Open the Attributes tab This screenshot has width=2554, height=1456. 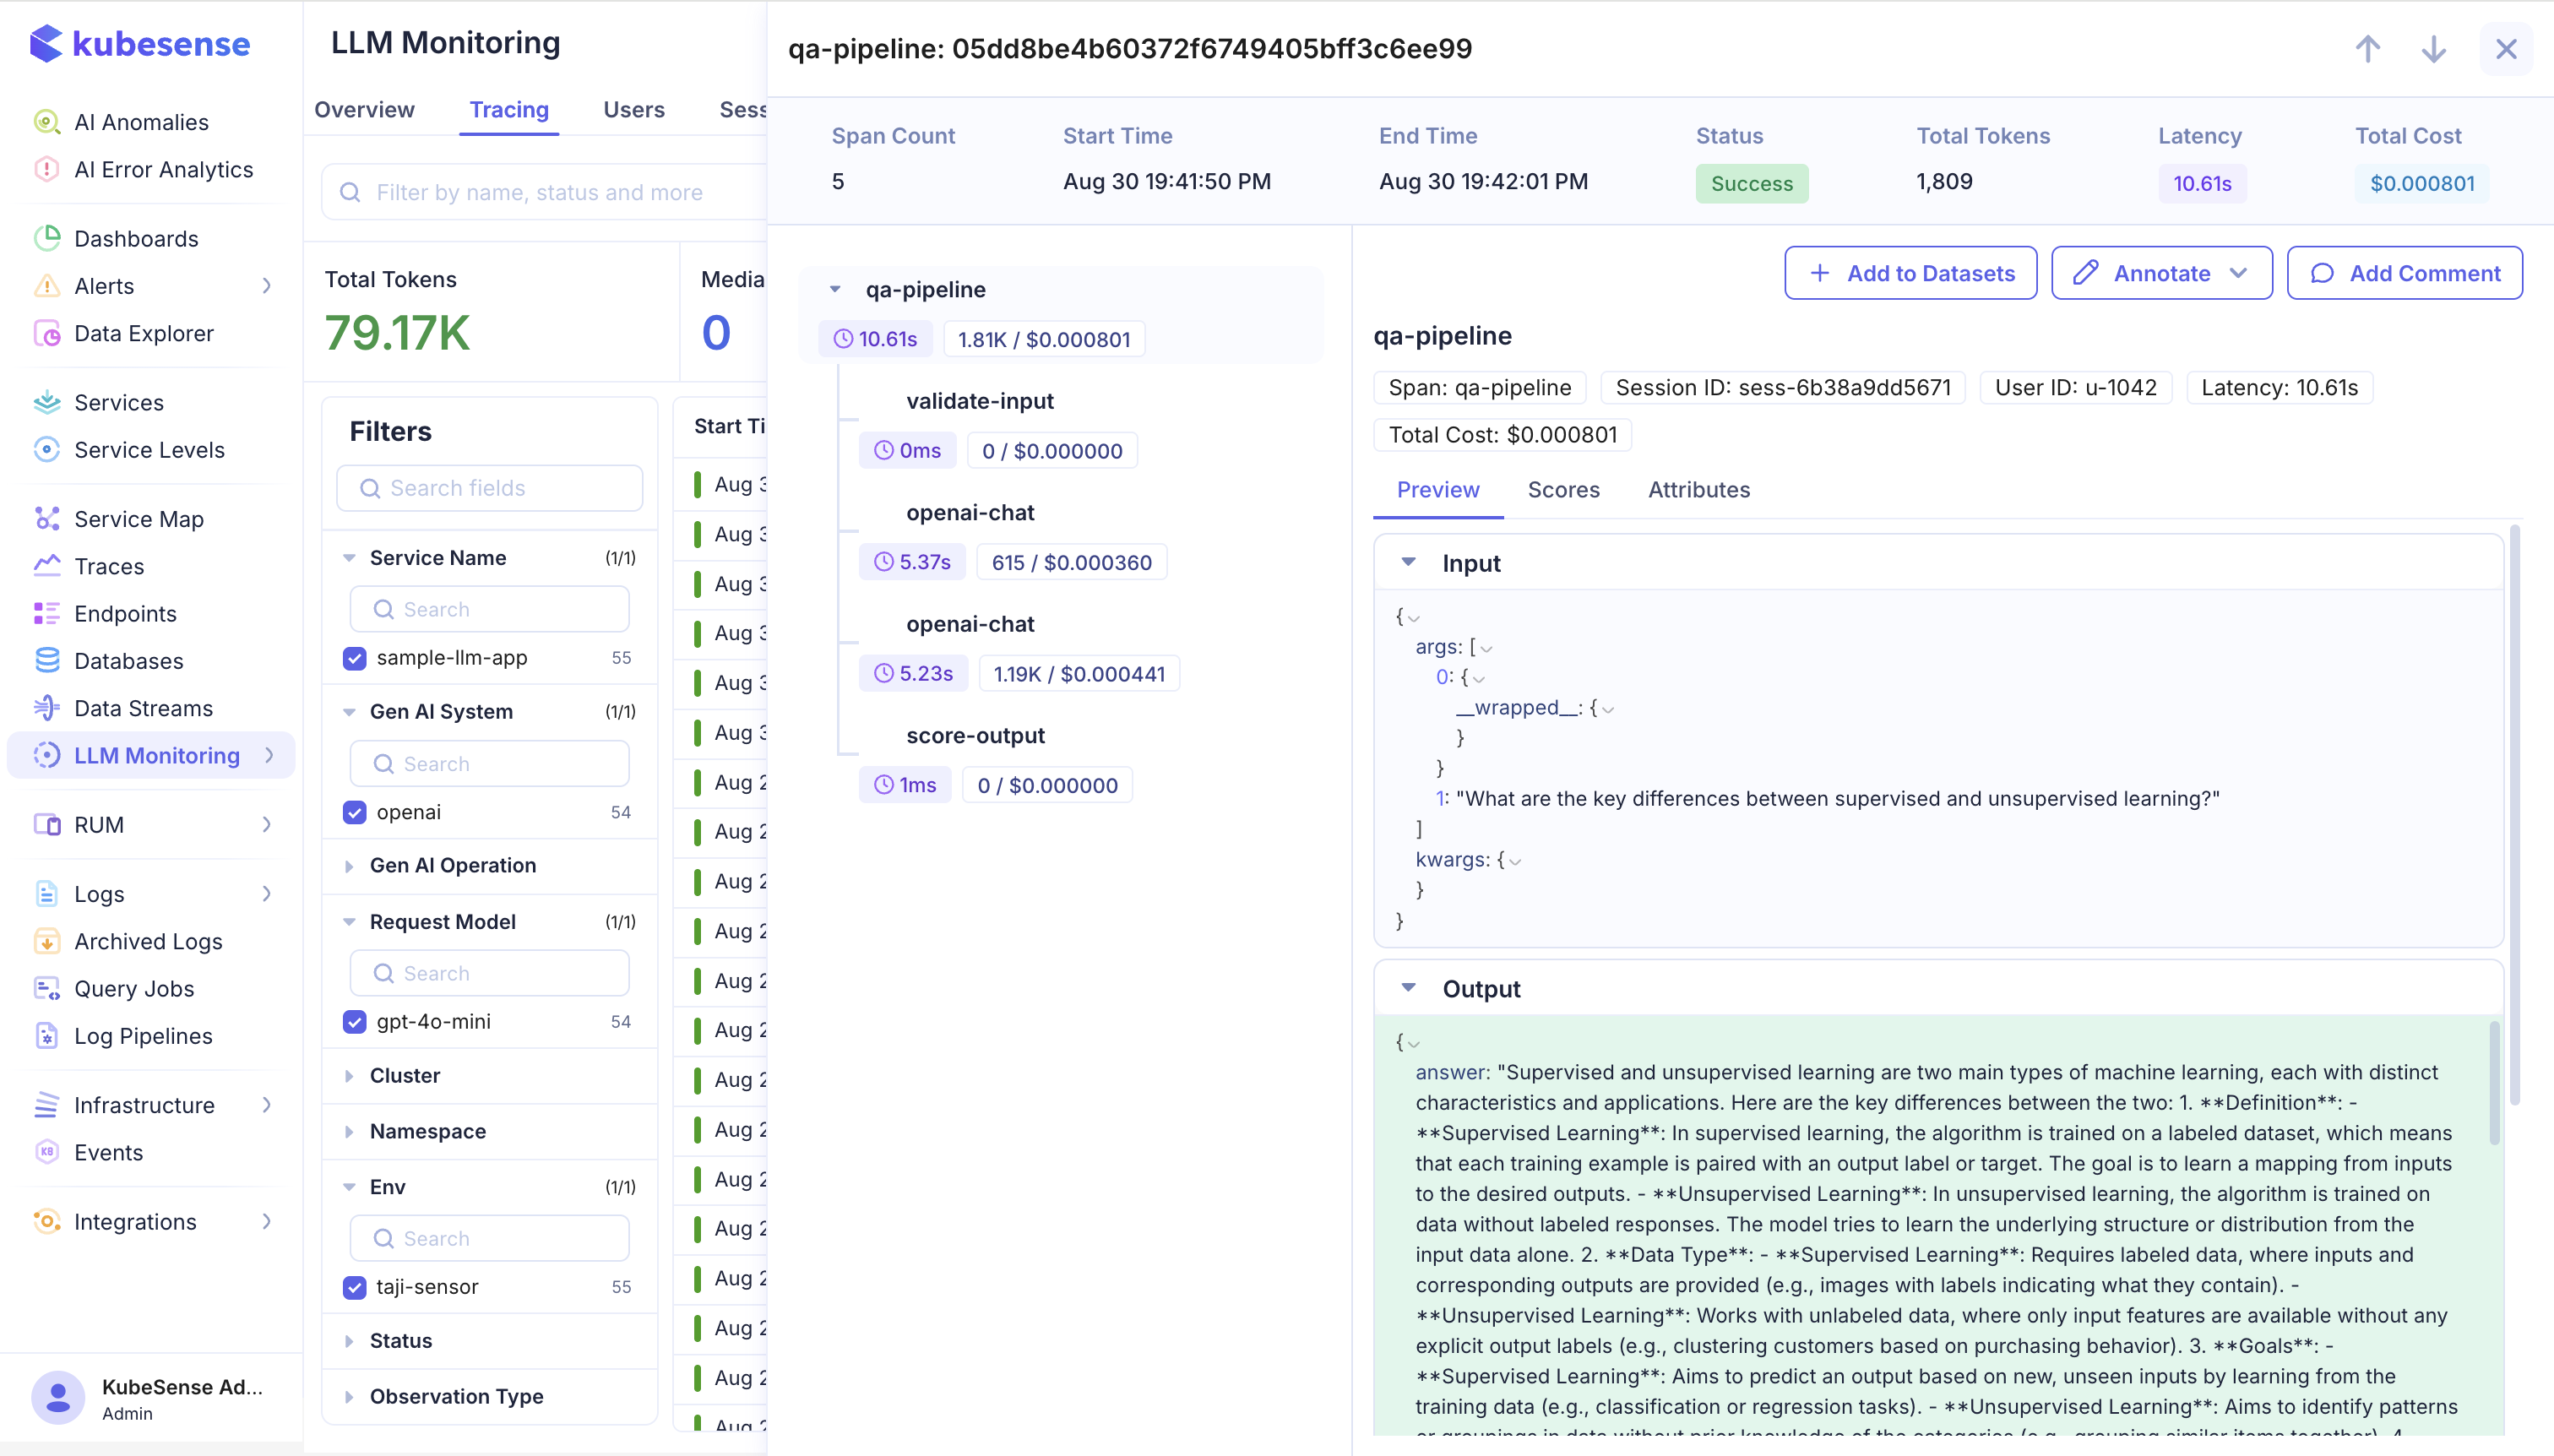tap(1698, 490)
